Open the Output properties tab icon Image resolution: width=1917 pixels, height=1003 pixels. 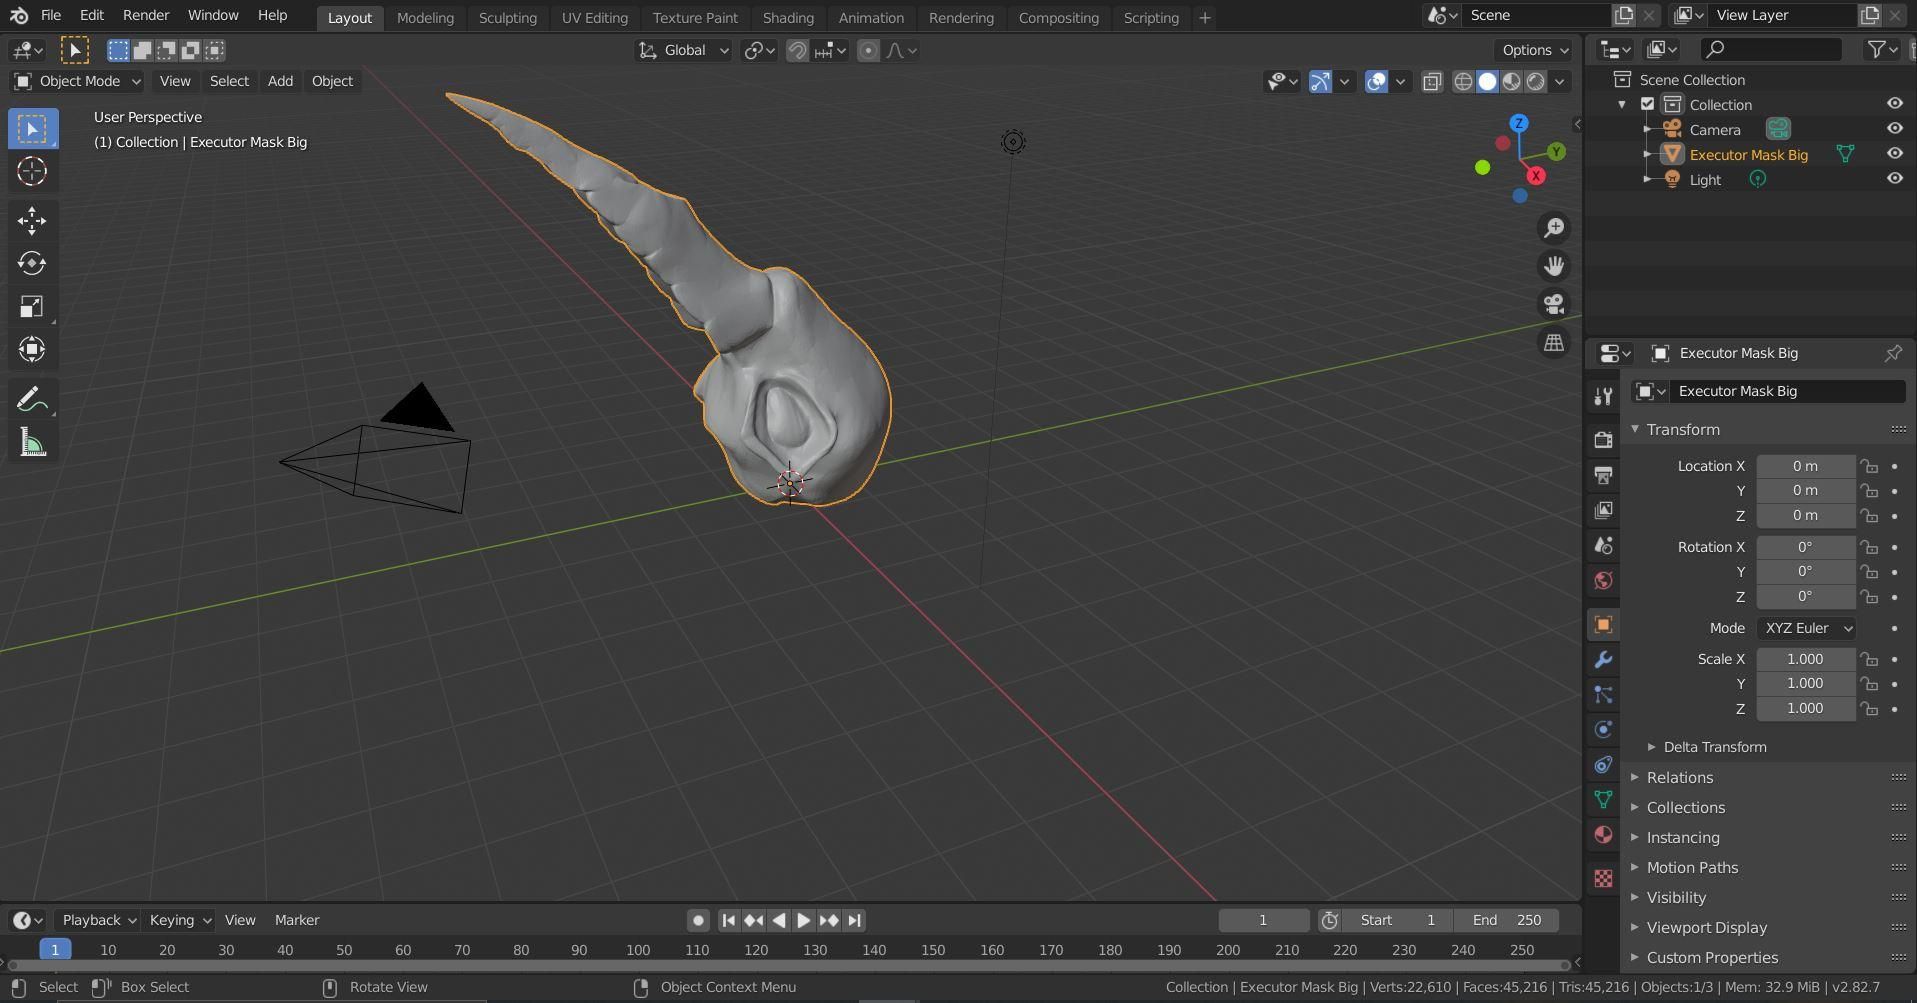(x=1603, y=475)
